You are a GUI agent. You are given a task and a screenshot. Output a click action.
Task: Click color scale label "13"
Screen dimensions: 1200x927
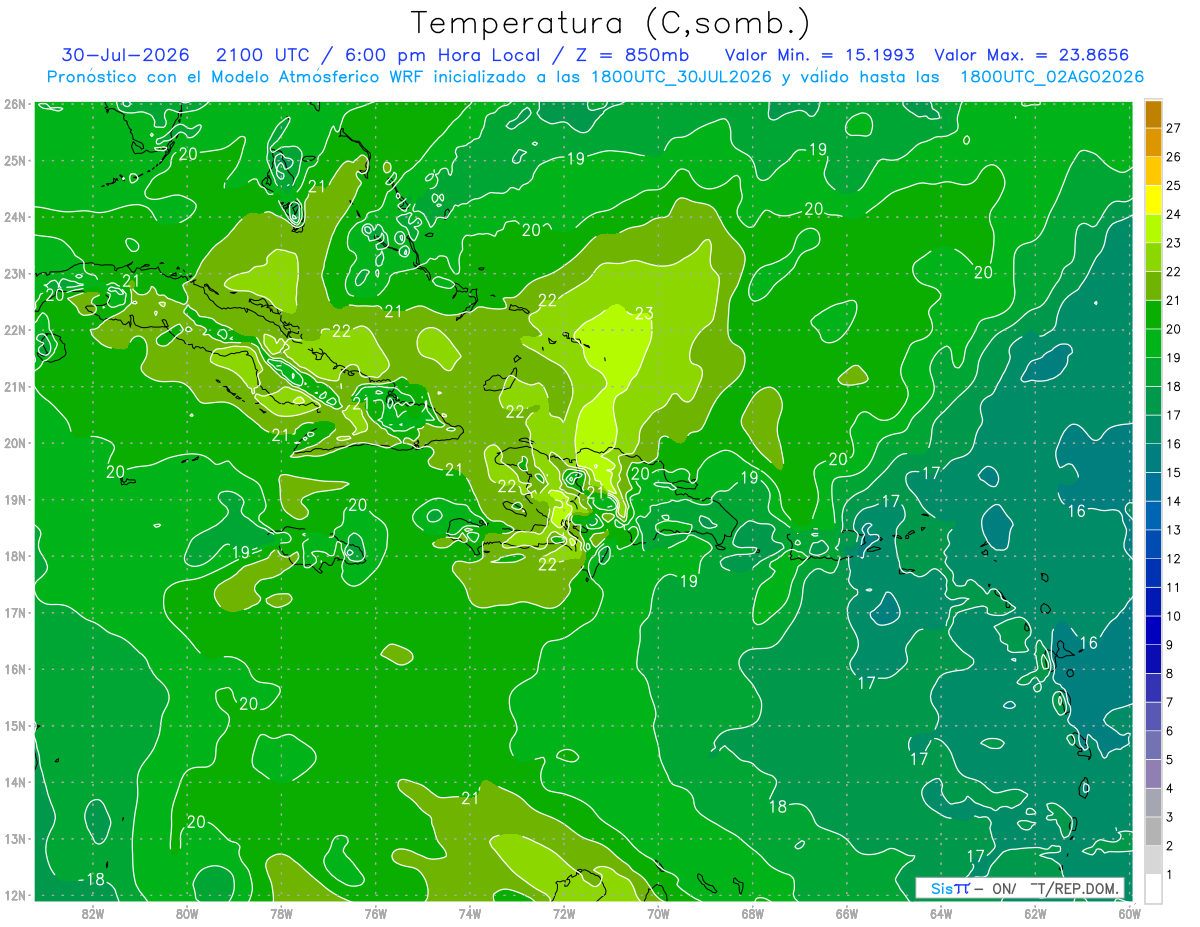coord(1173,530)
